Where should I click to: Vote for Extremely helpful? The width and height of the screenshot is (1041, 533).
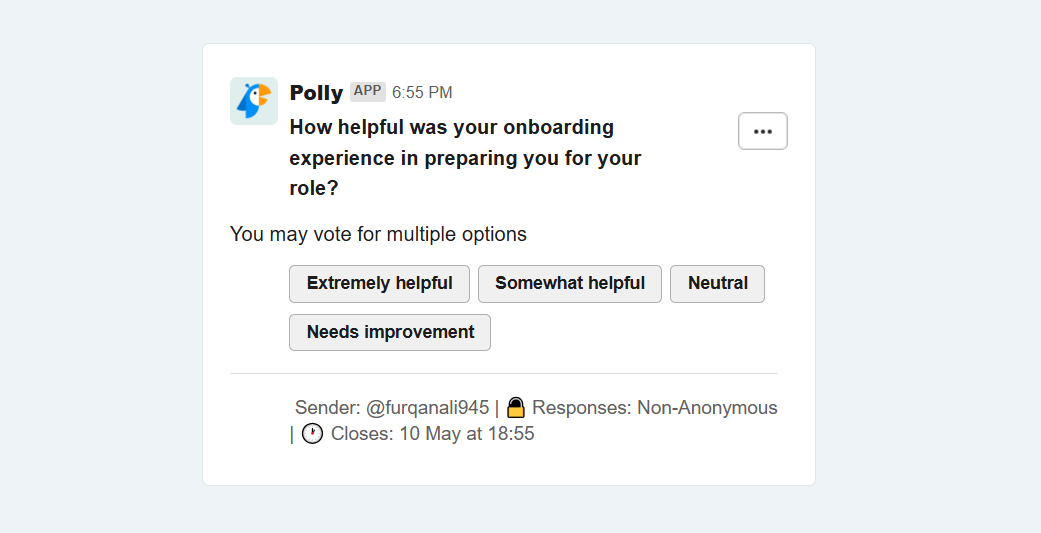click(379, 283)
